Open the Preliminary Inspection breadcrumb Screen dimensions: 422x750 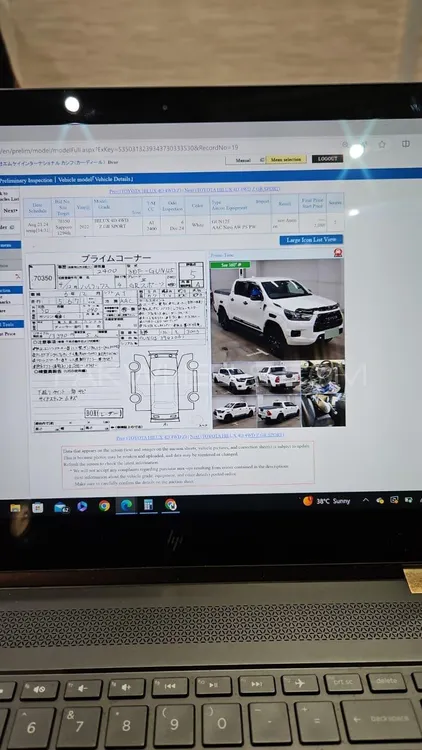coord(26,180)
